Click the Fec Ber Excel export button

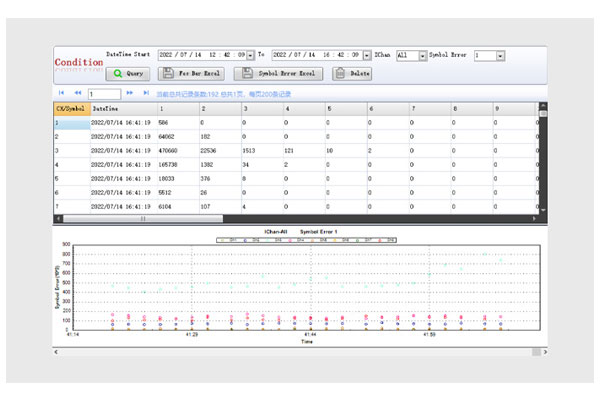point(191,73)
